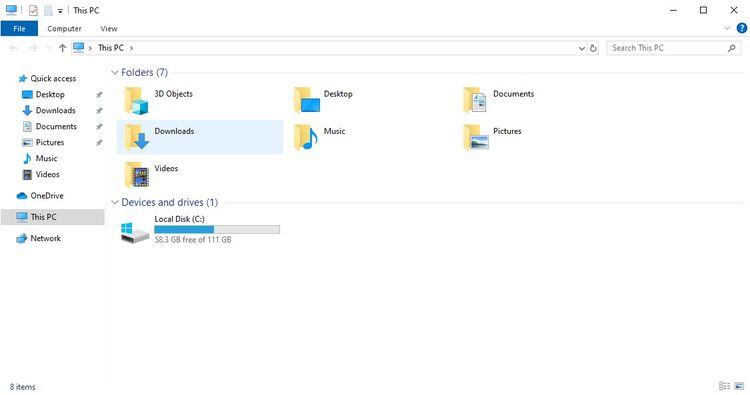This screenshot has height=395, width=750.
Task: Click the This PC icon in title bar
Action: (x=11, y=10)
